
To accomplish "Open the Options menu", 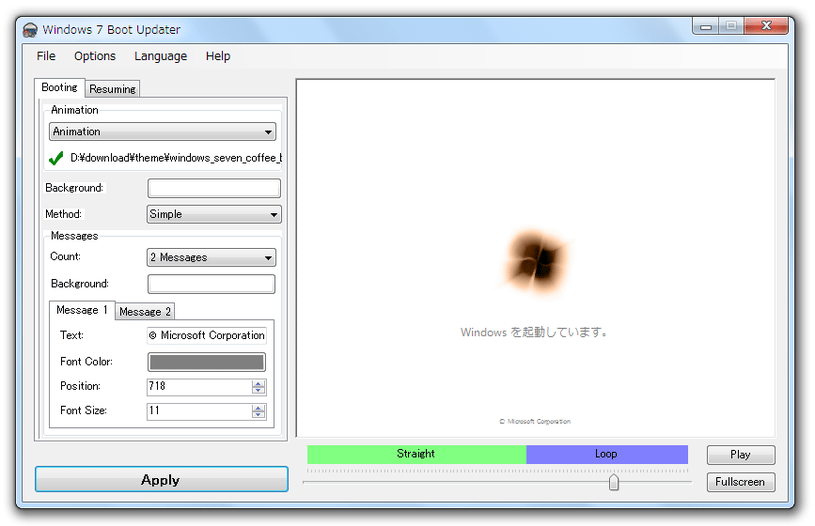I will point(95,56).
